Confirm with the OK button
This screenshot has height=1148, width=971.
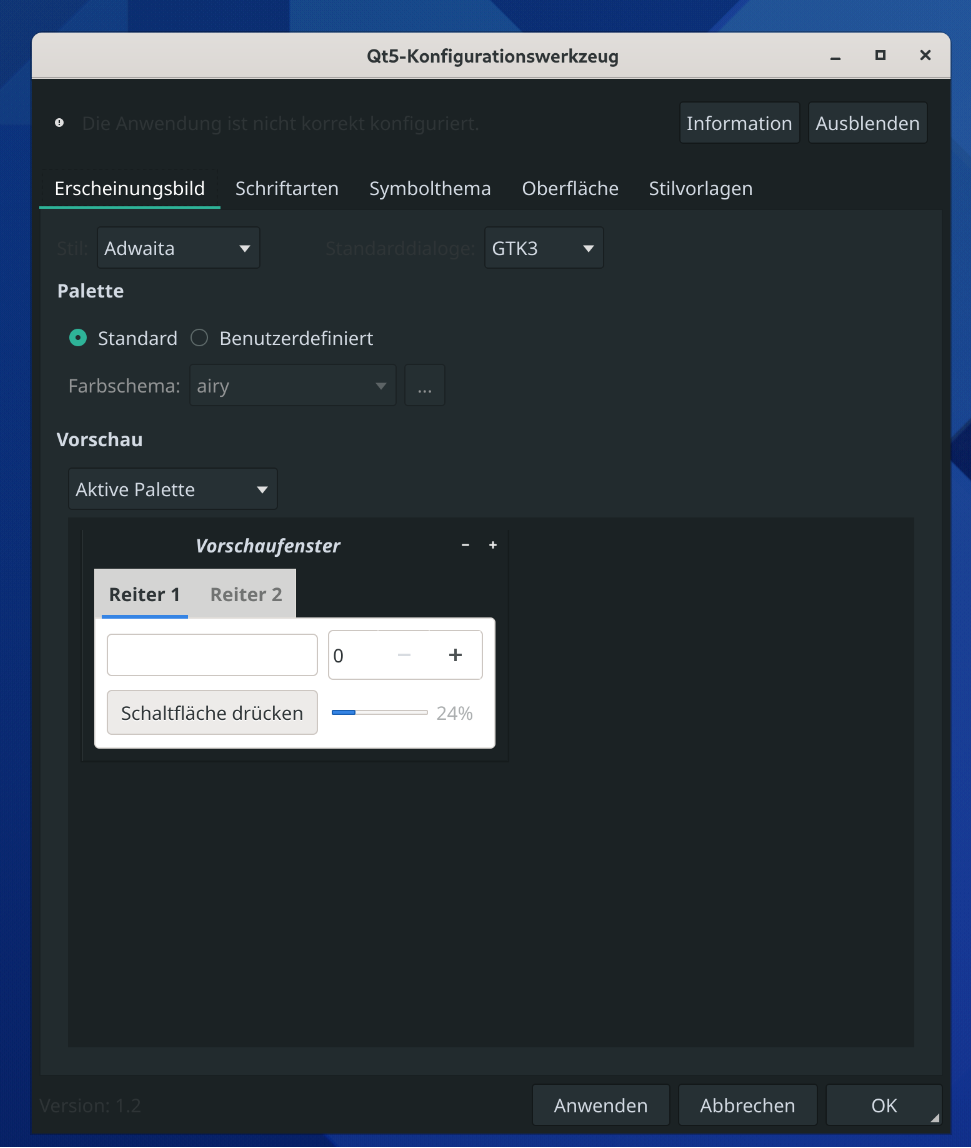[884, 1105]
